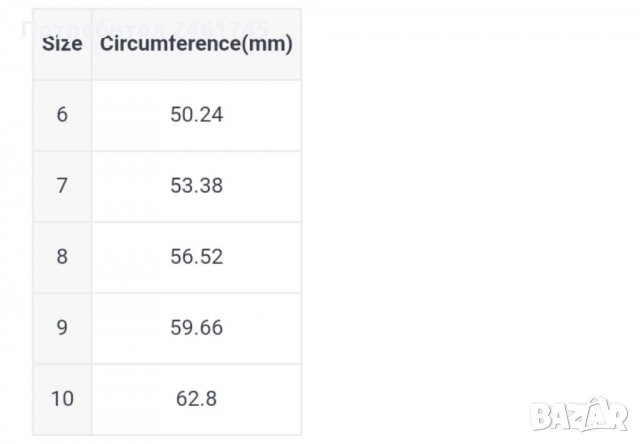Click the 62.8 circumference value
640x444 pixels.
[x=196, y=399]
